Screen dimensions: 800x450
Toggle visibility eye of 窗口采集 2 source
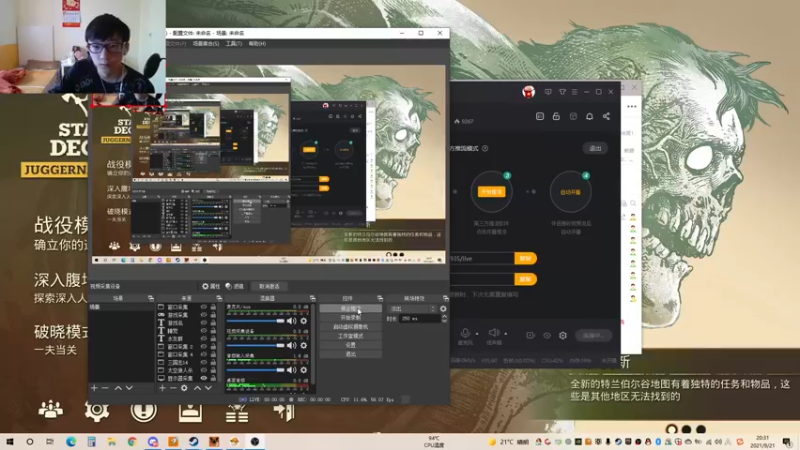[204, 346]
